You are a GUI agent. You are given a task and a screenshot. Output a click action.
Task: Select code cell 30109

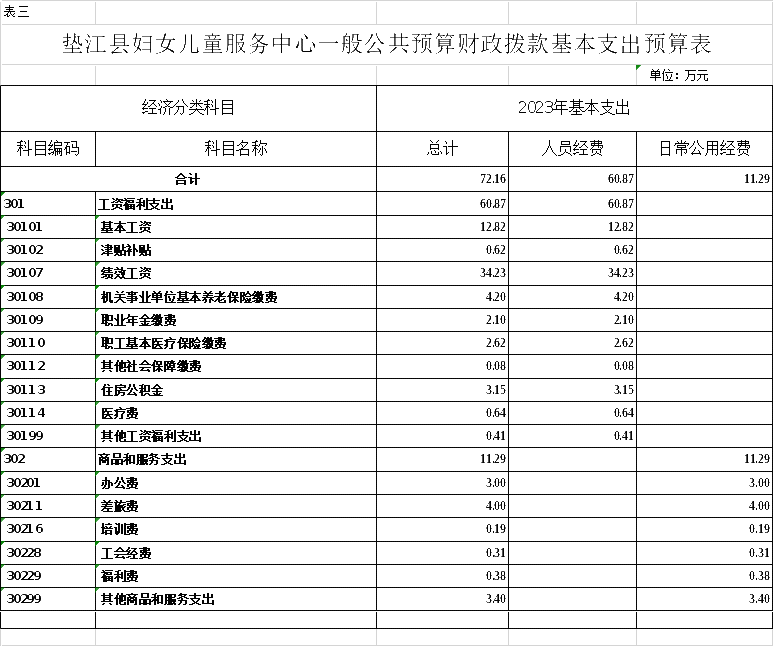click(48, 320)
